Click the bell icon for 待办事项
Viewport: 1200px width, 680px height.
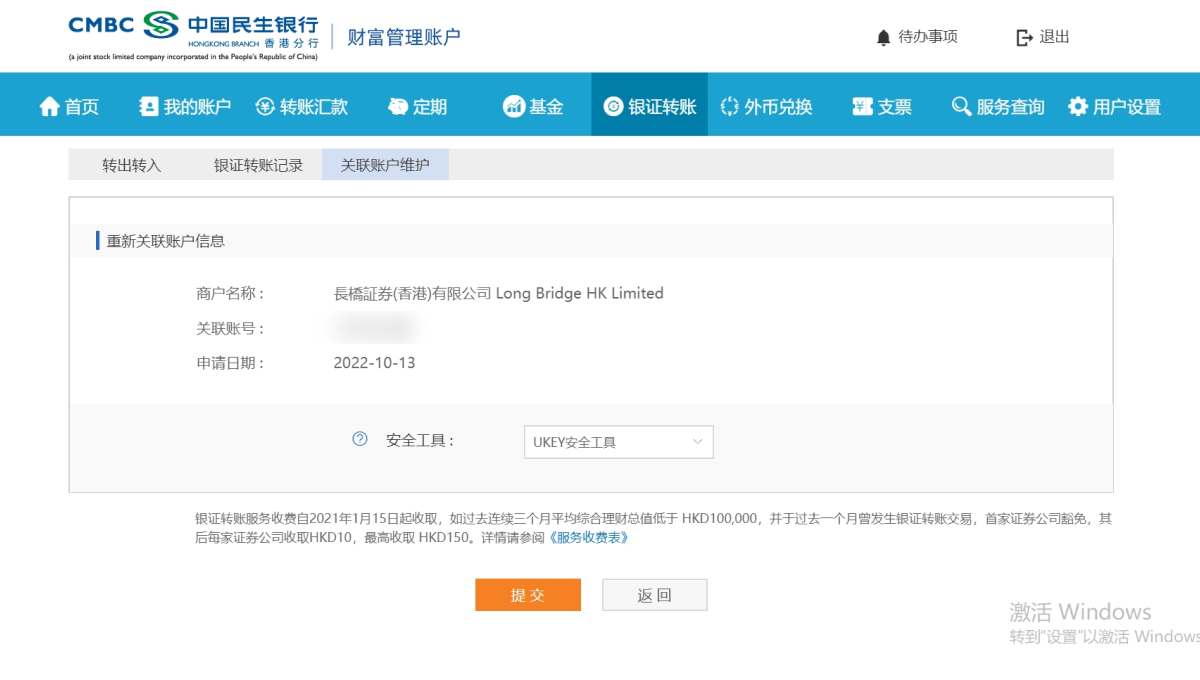883,38
